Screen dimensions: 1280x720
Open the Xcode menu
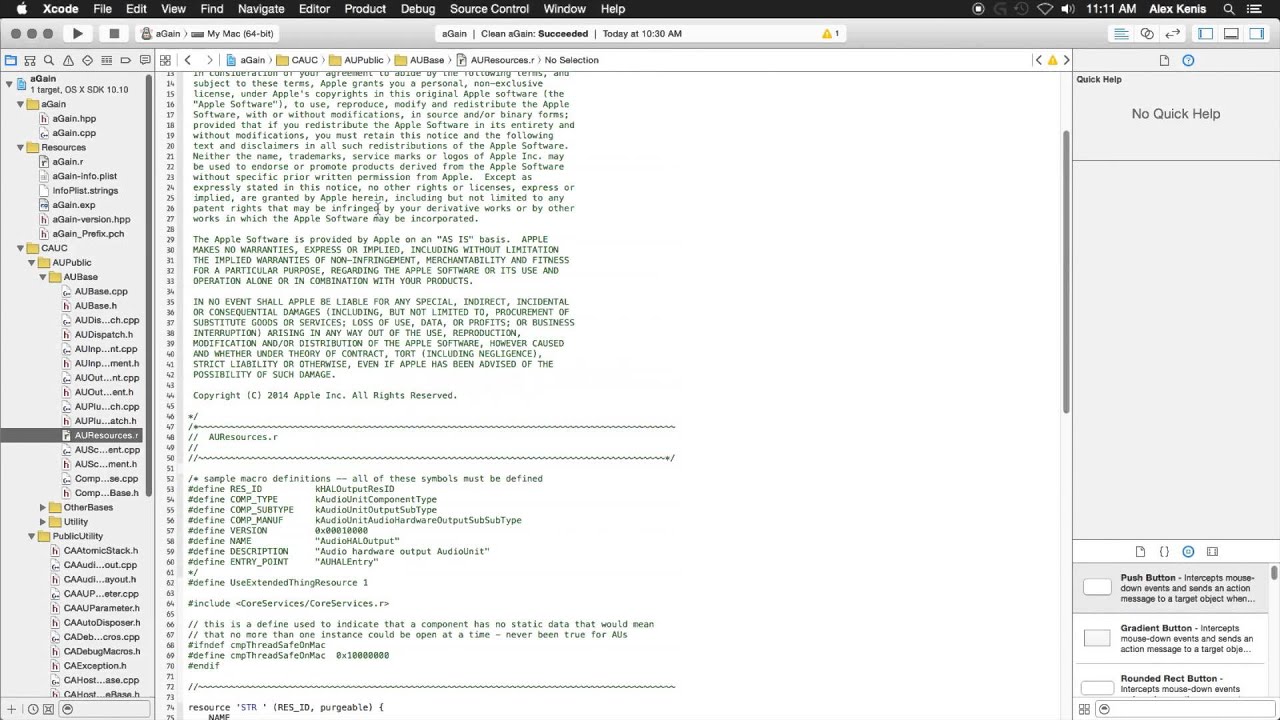60,9
